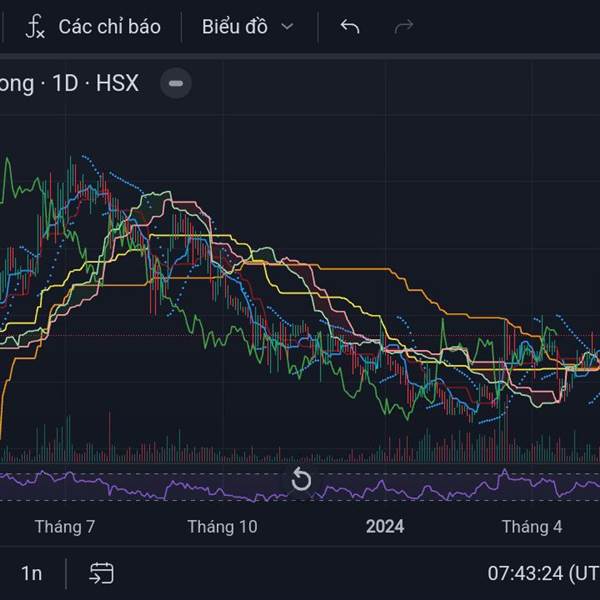Click the 07:43:24 clock timezone
The image size is (600, 600).
(543, 573)
